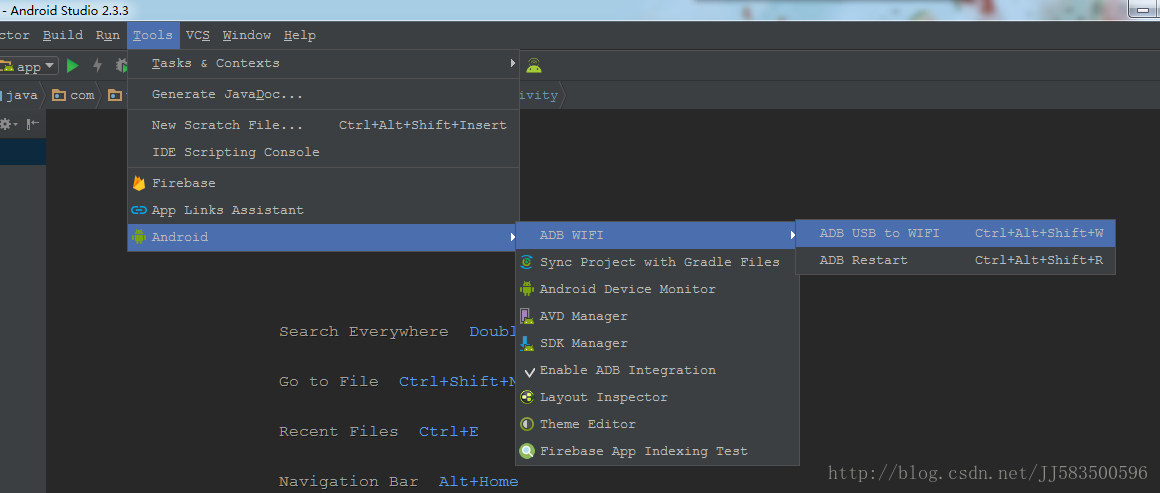The height and width of the screenshot is (493, 1160).
Task: Toggle the Enable ADB Integration checkmark
Action: pyautogui.click(x=529, y=371)
